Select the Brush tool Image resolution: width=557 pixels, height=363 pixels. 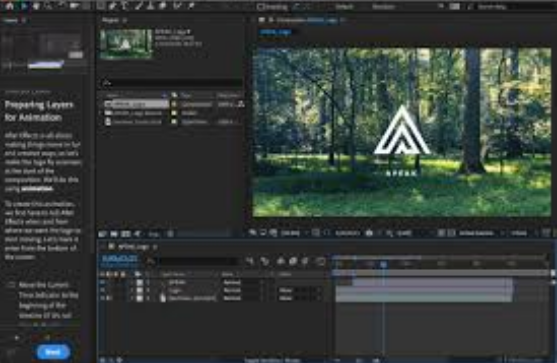[x=139, y=6]
